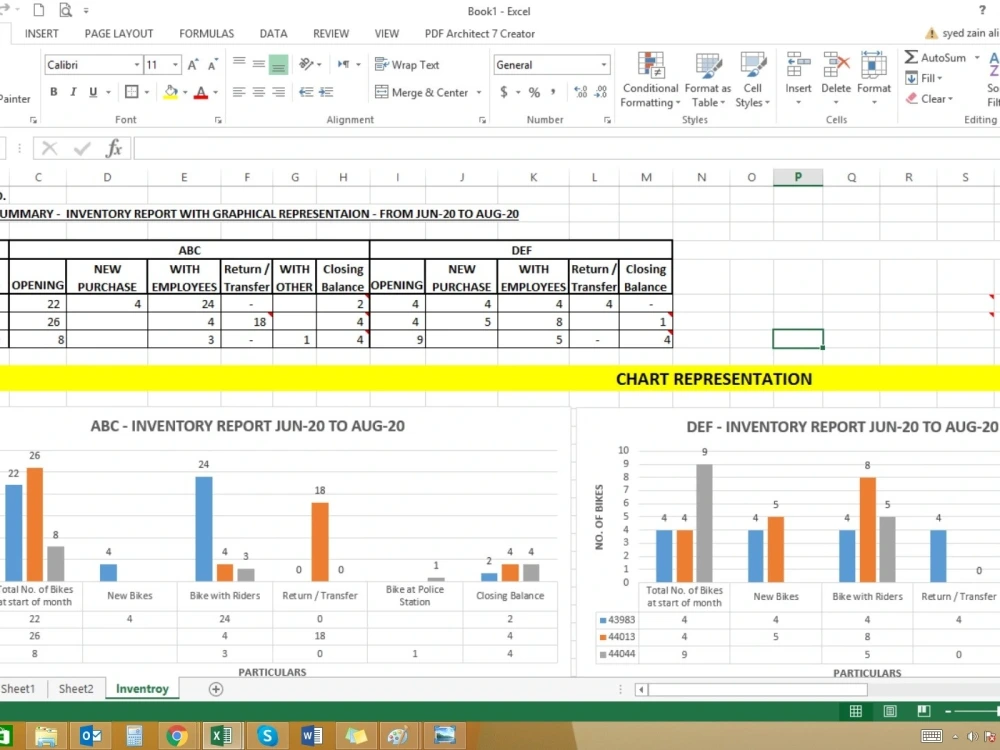This screenshot has height=750, width=1000.
Task: Toggle Bold formatting
Action: 54,92
